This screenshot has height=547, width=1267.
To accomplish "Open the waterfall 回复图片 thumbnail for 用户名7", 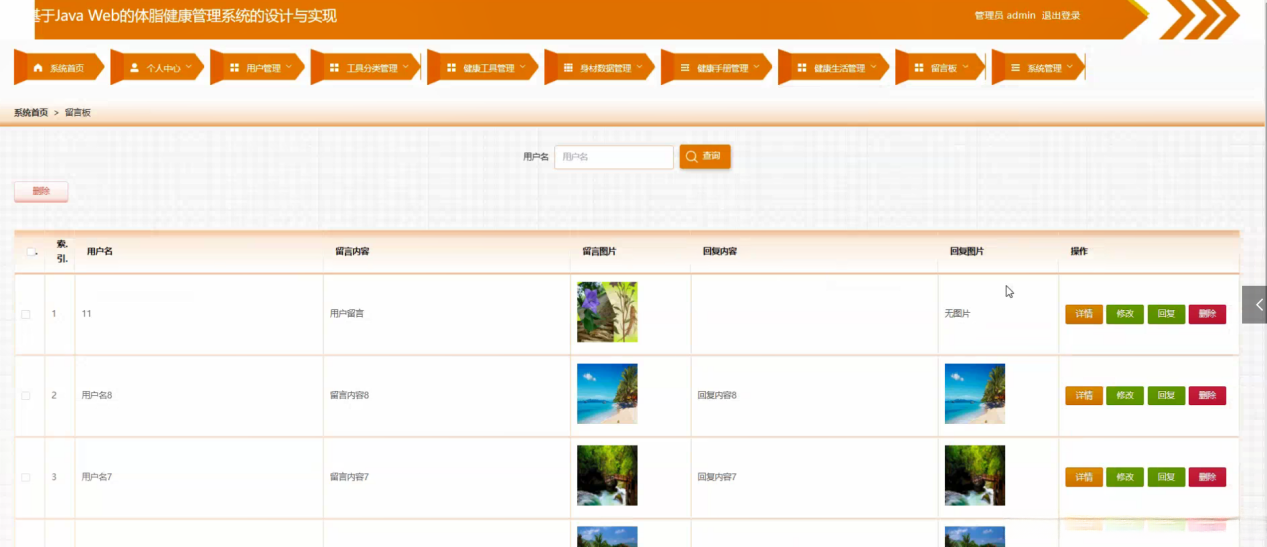I will [975, 476].
